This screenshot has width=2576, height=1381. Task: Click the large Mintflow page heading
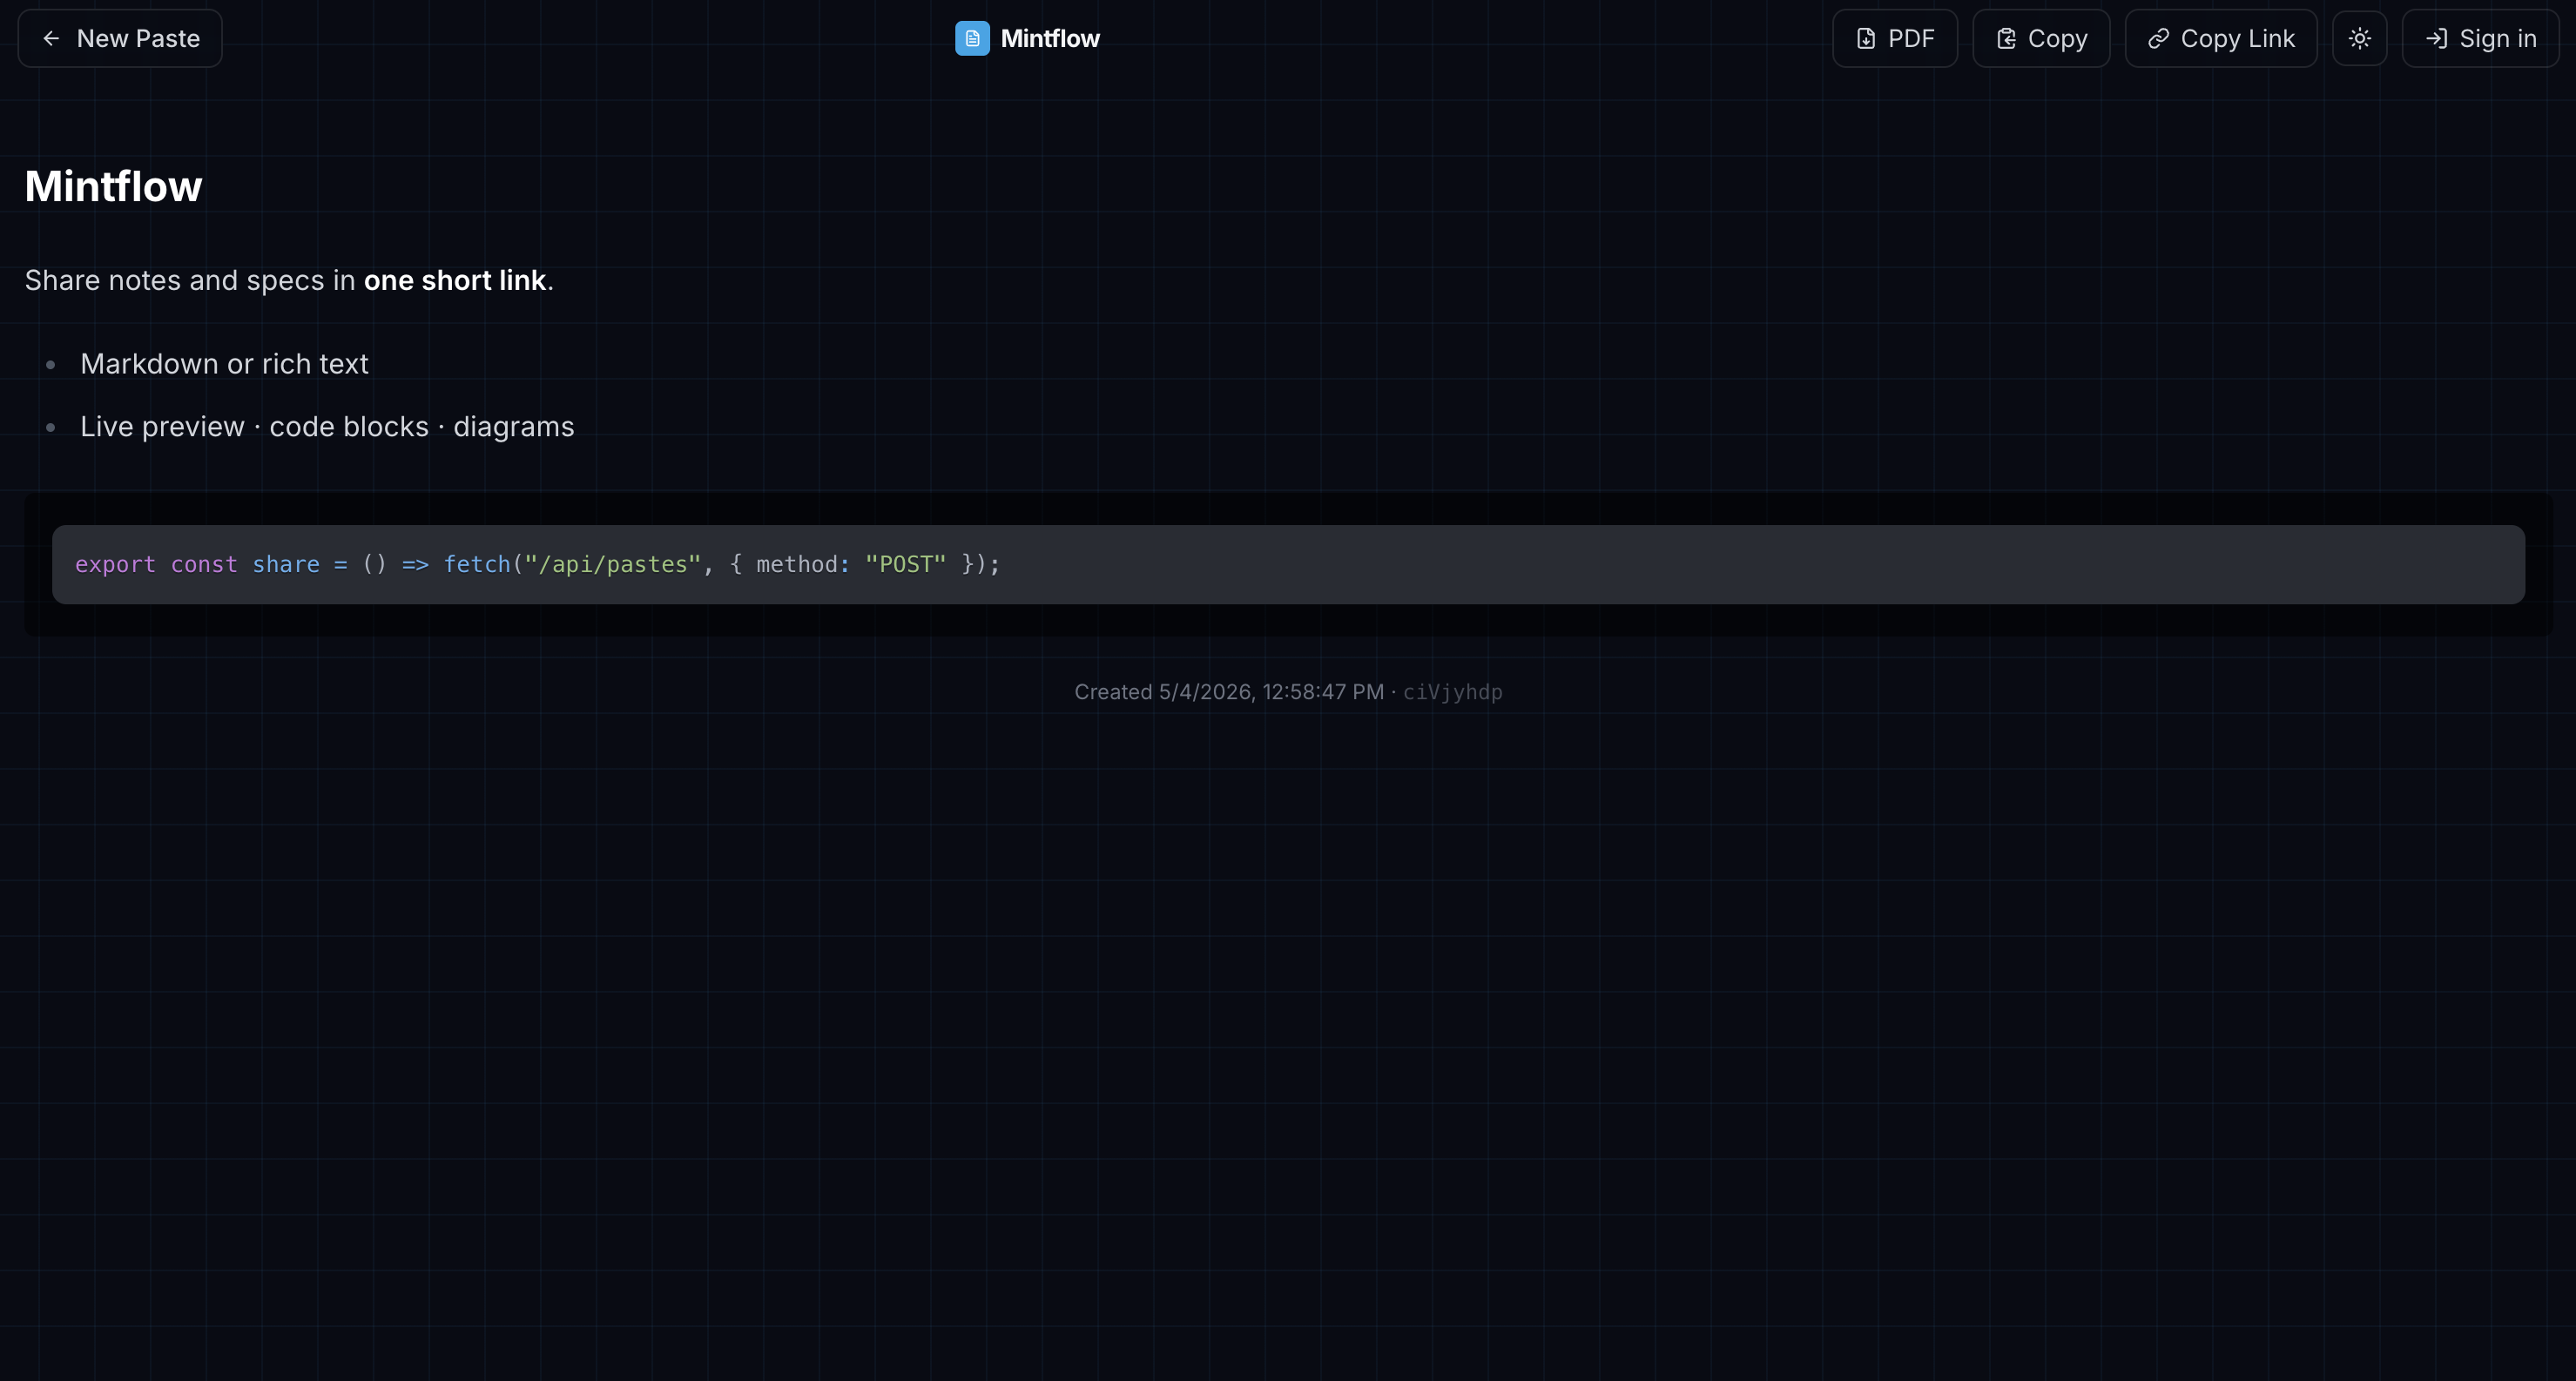point(113,186)
